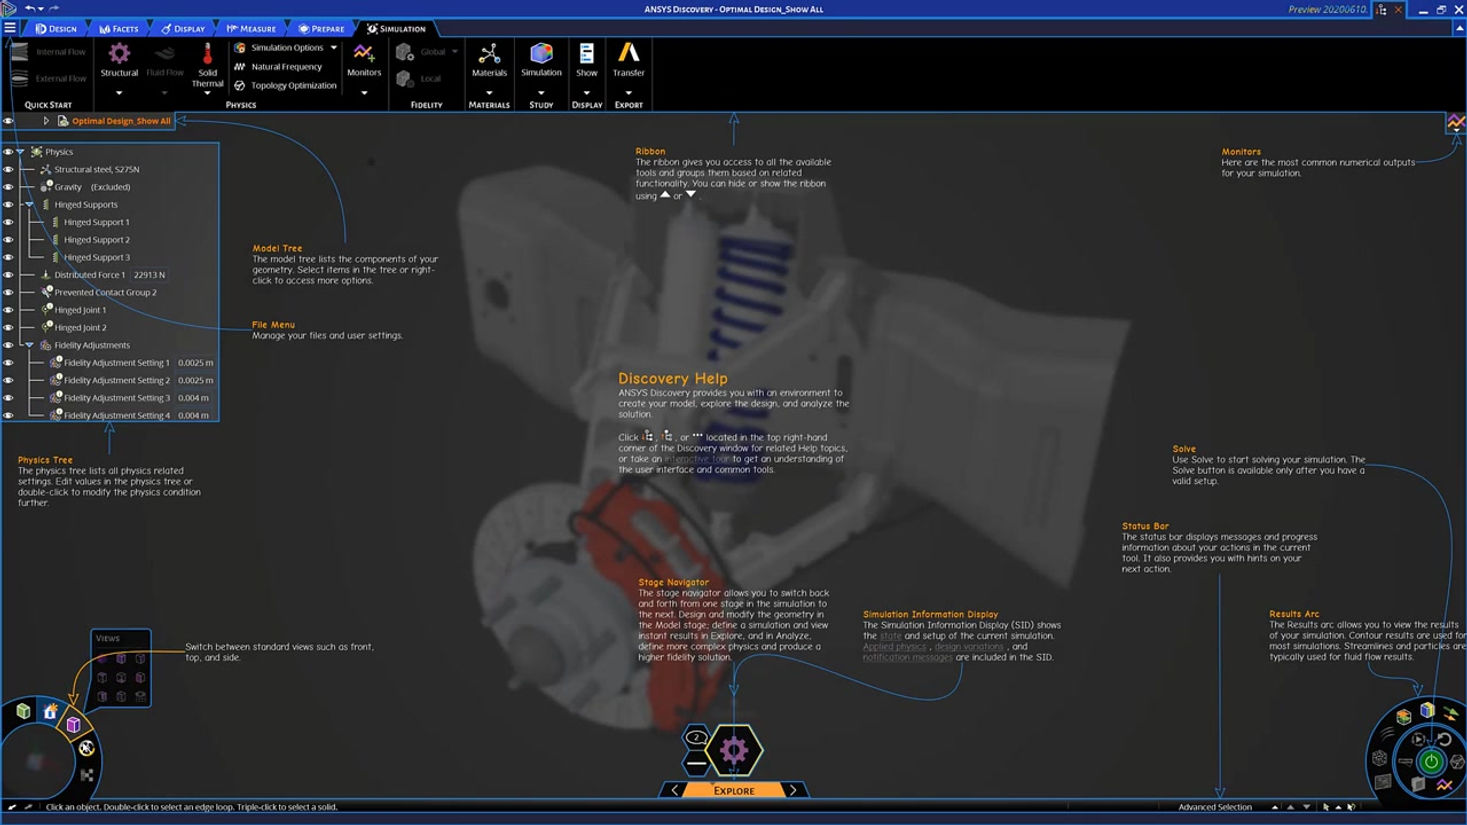Screen dimensions: 1467x825
Task: Click Advanced Selection in the status bar
Action: tap(1215, 807)
